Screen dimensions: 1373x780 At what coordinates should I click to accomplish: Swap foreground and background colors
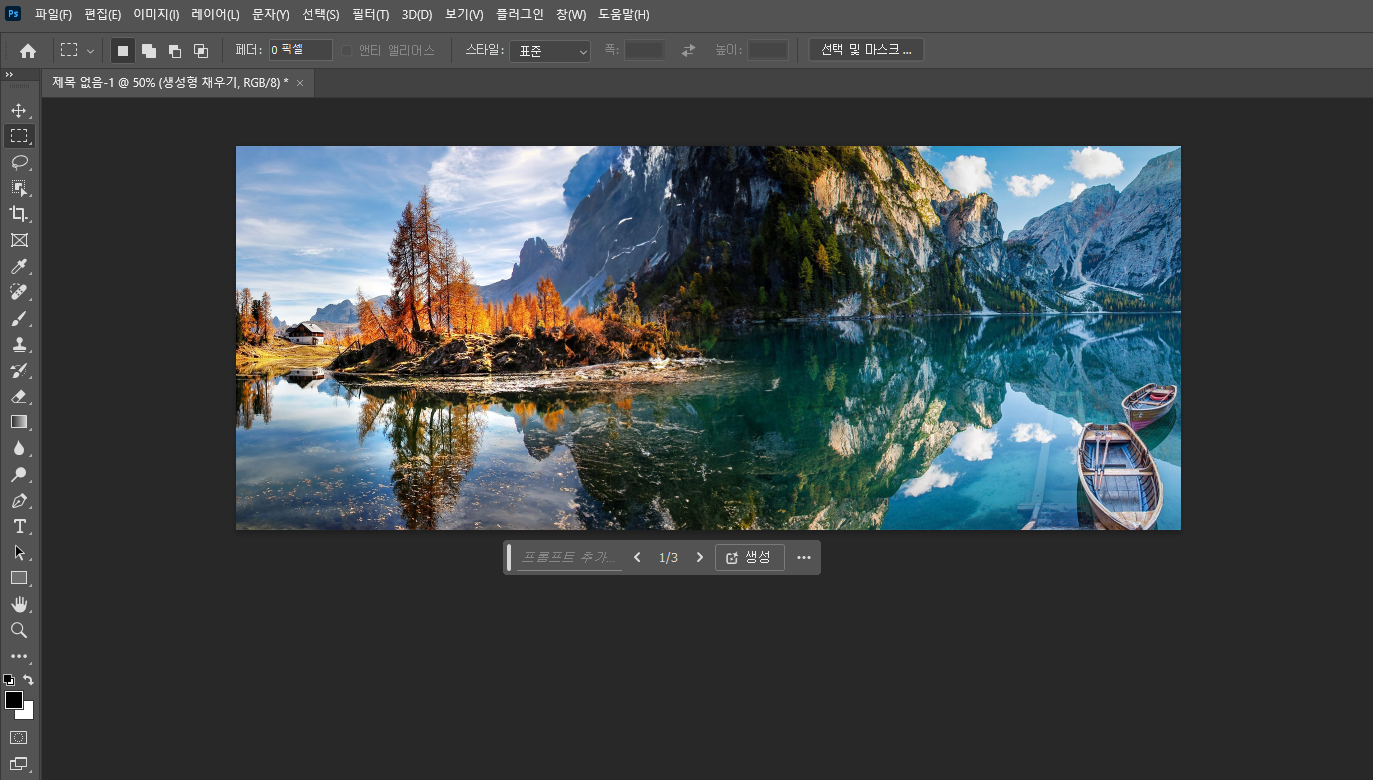tap(28, 679)
